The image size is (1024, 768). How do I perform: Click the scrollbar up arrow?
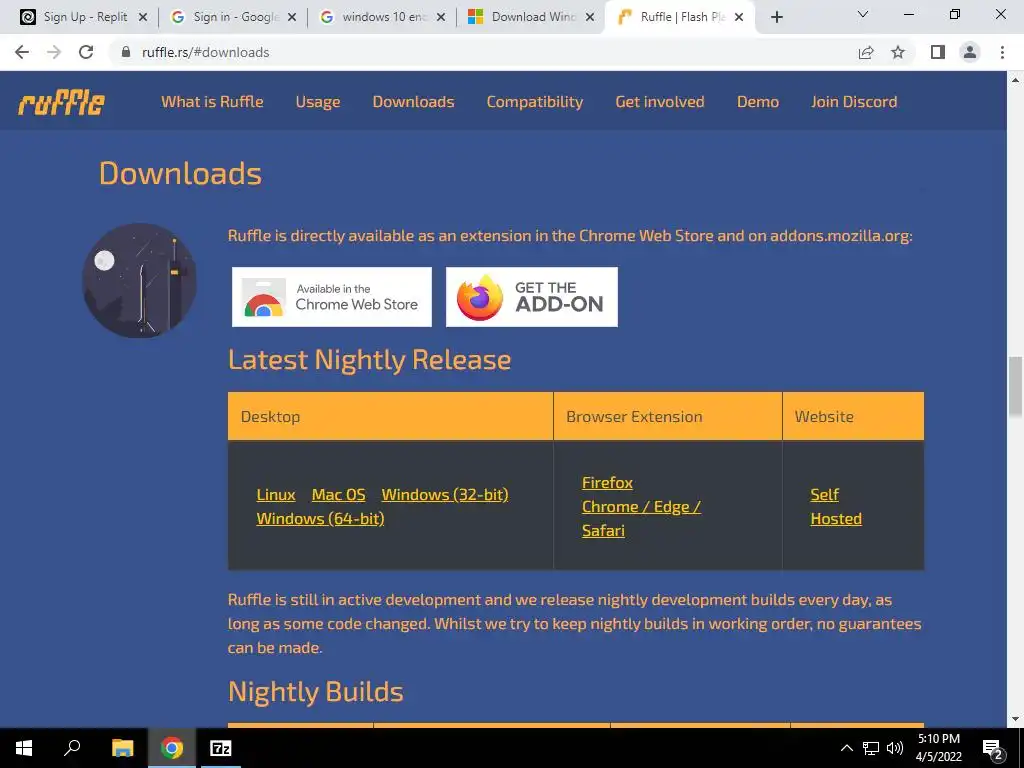(1015, 80)
